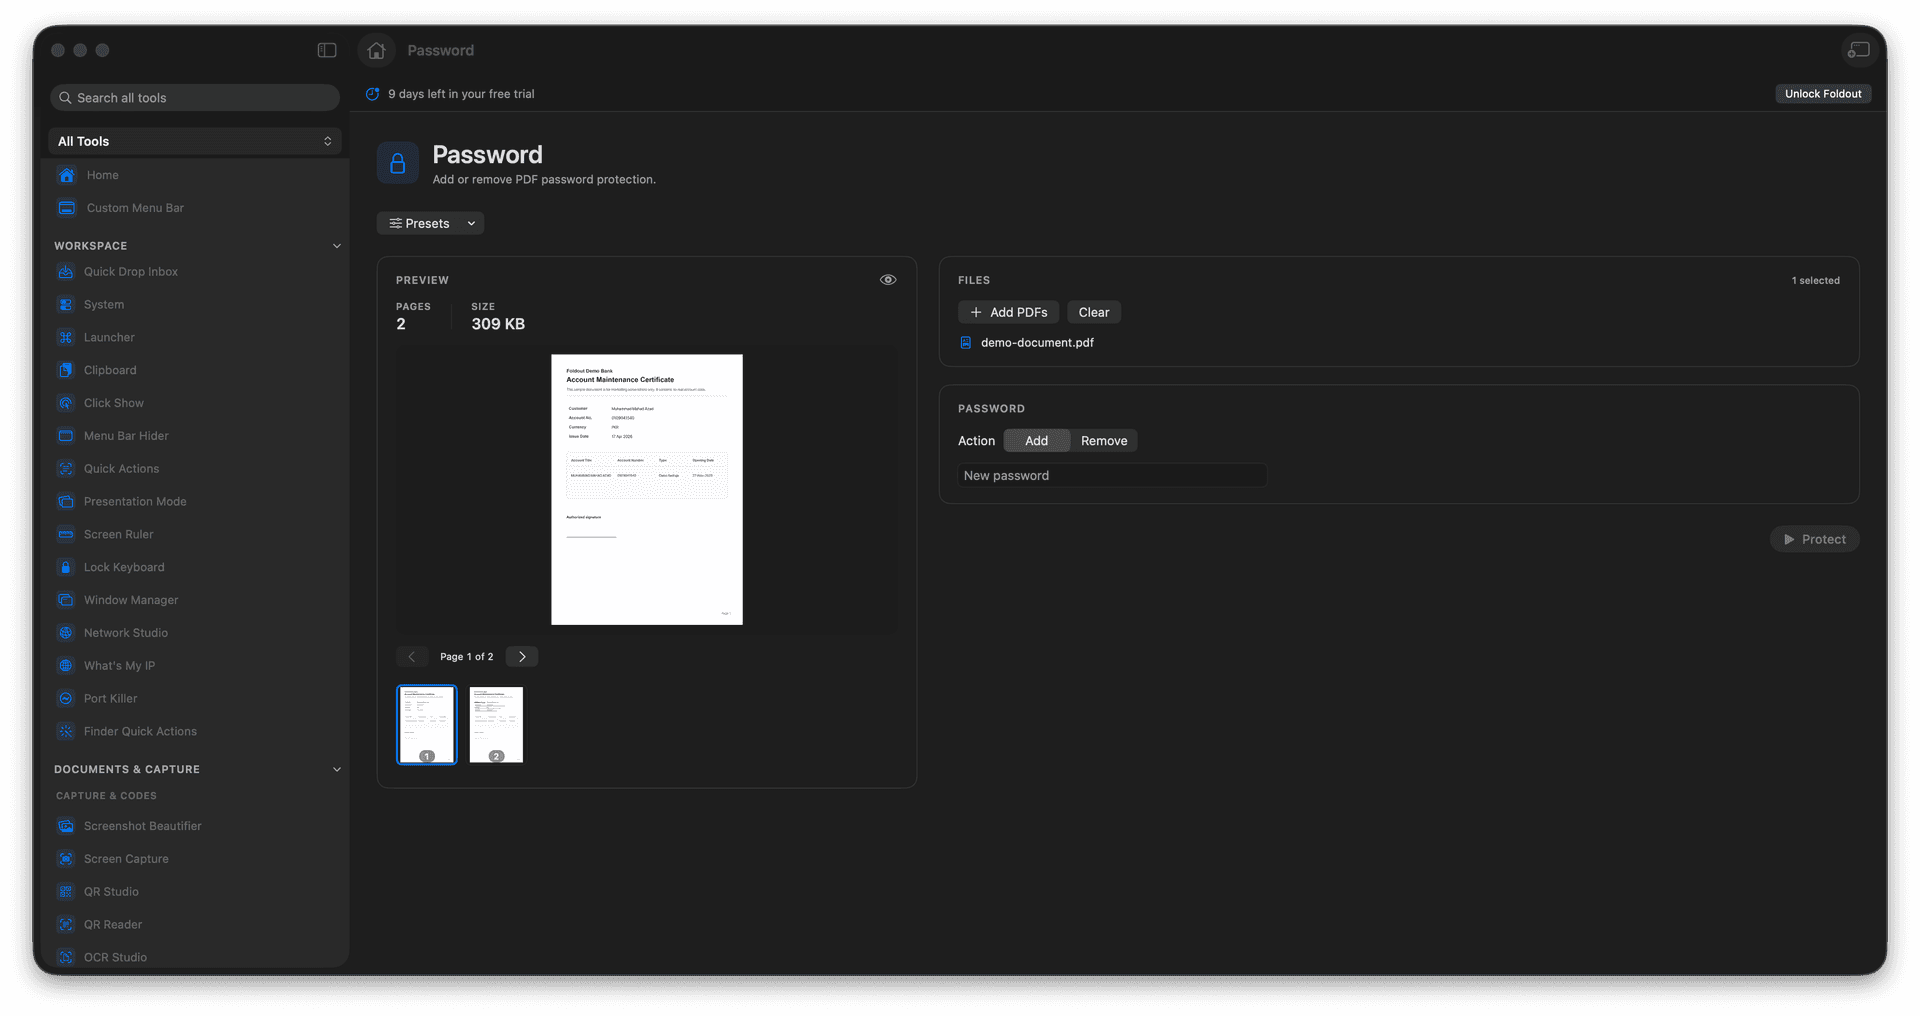This screenshot has height=1016, width=1920.
Task: Collapse the Workspace section
Action: pos(337,246)
